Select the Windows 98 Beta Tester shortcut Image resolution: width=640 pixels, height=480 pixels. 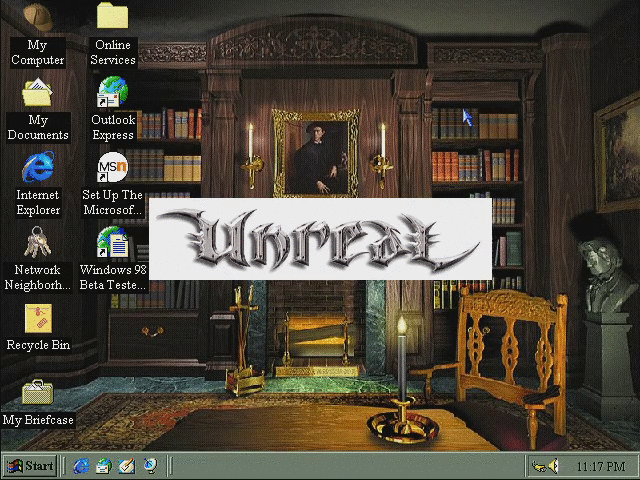click(x=112, y=242)
